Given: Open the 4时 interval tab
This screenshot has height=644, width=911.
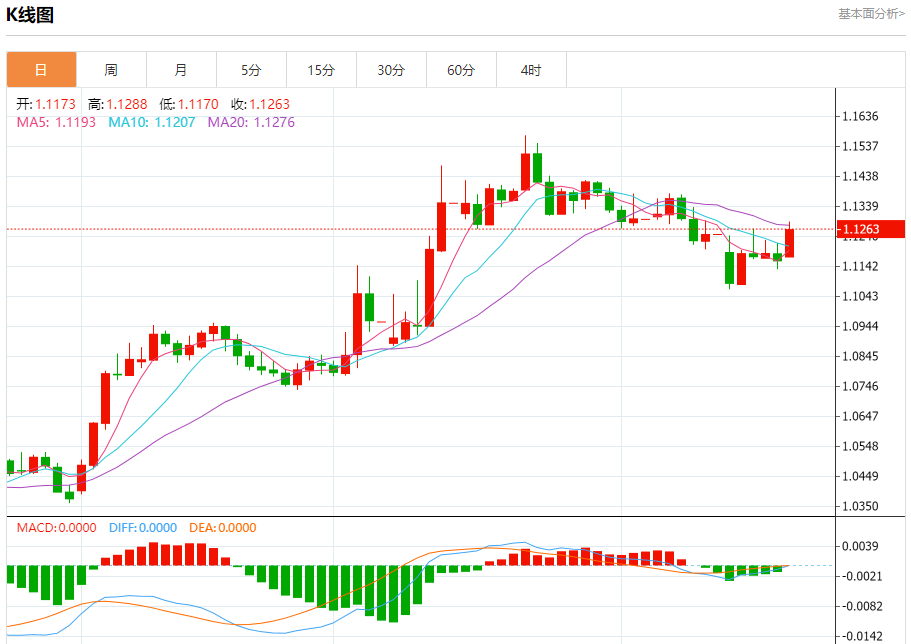Looking at the screenshot, I should click(531, 70).
